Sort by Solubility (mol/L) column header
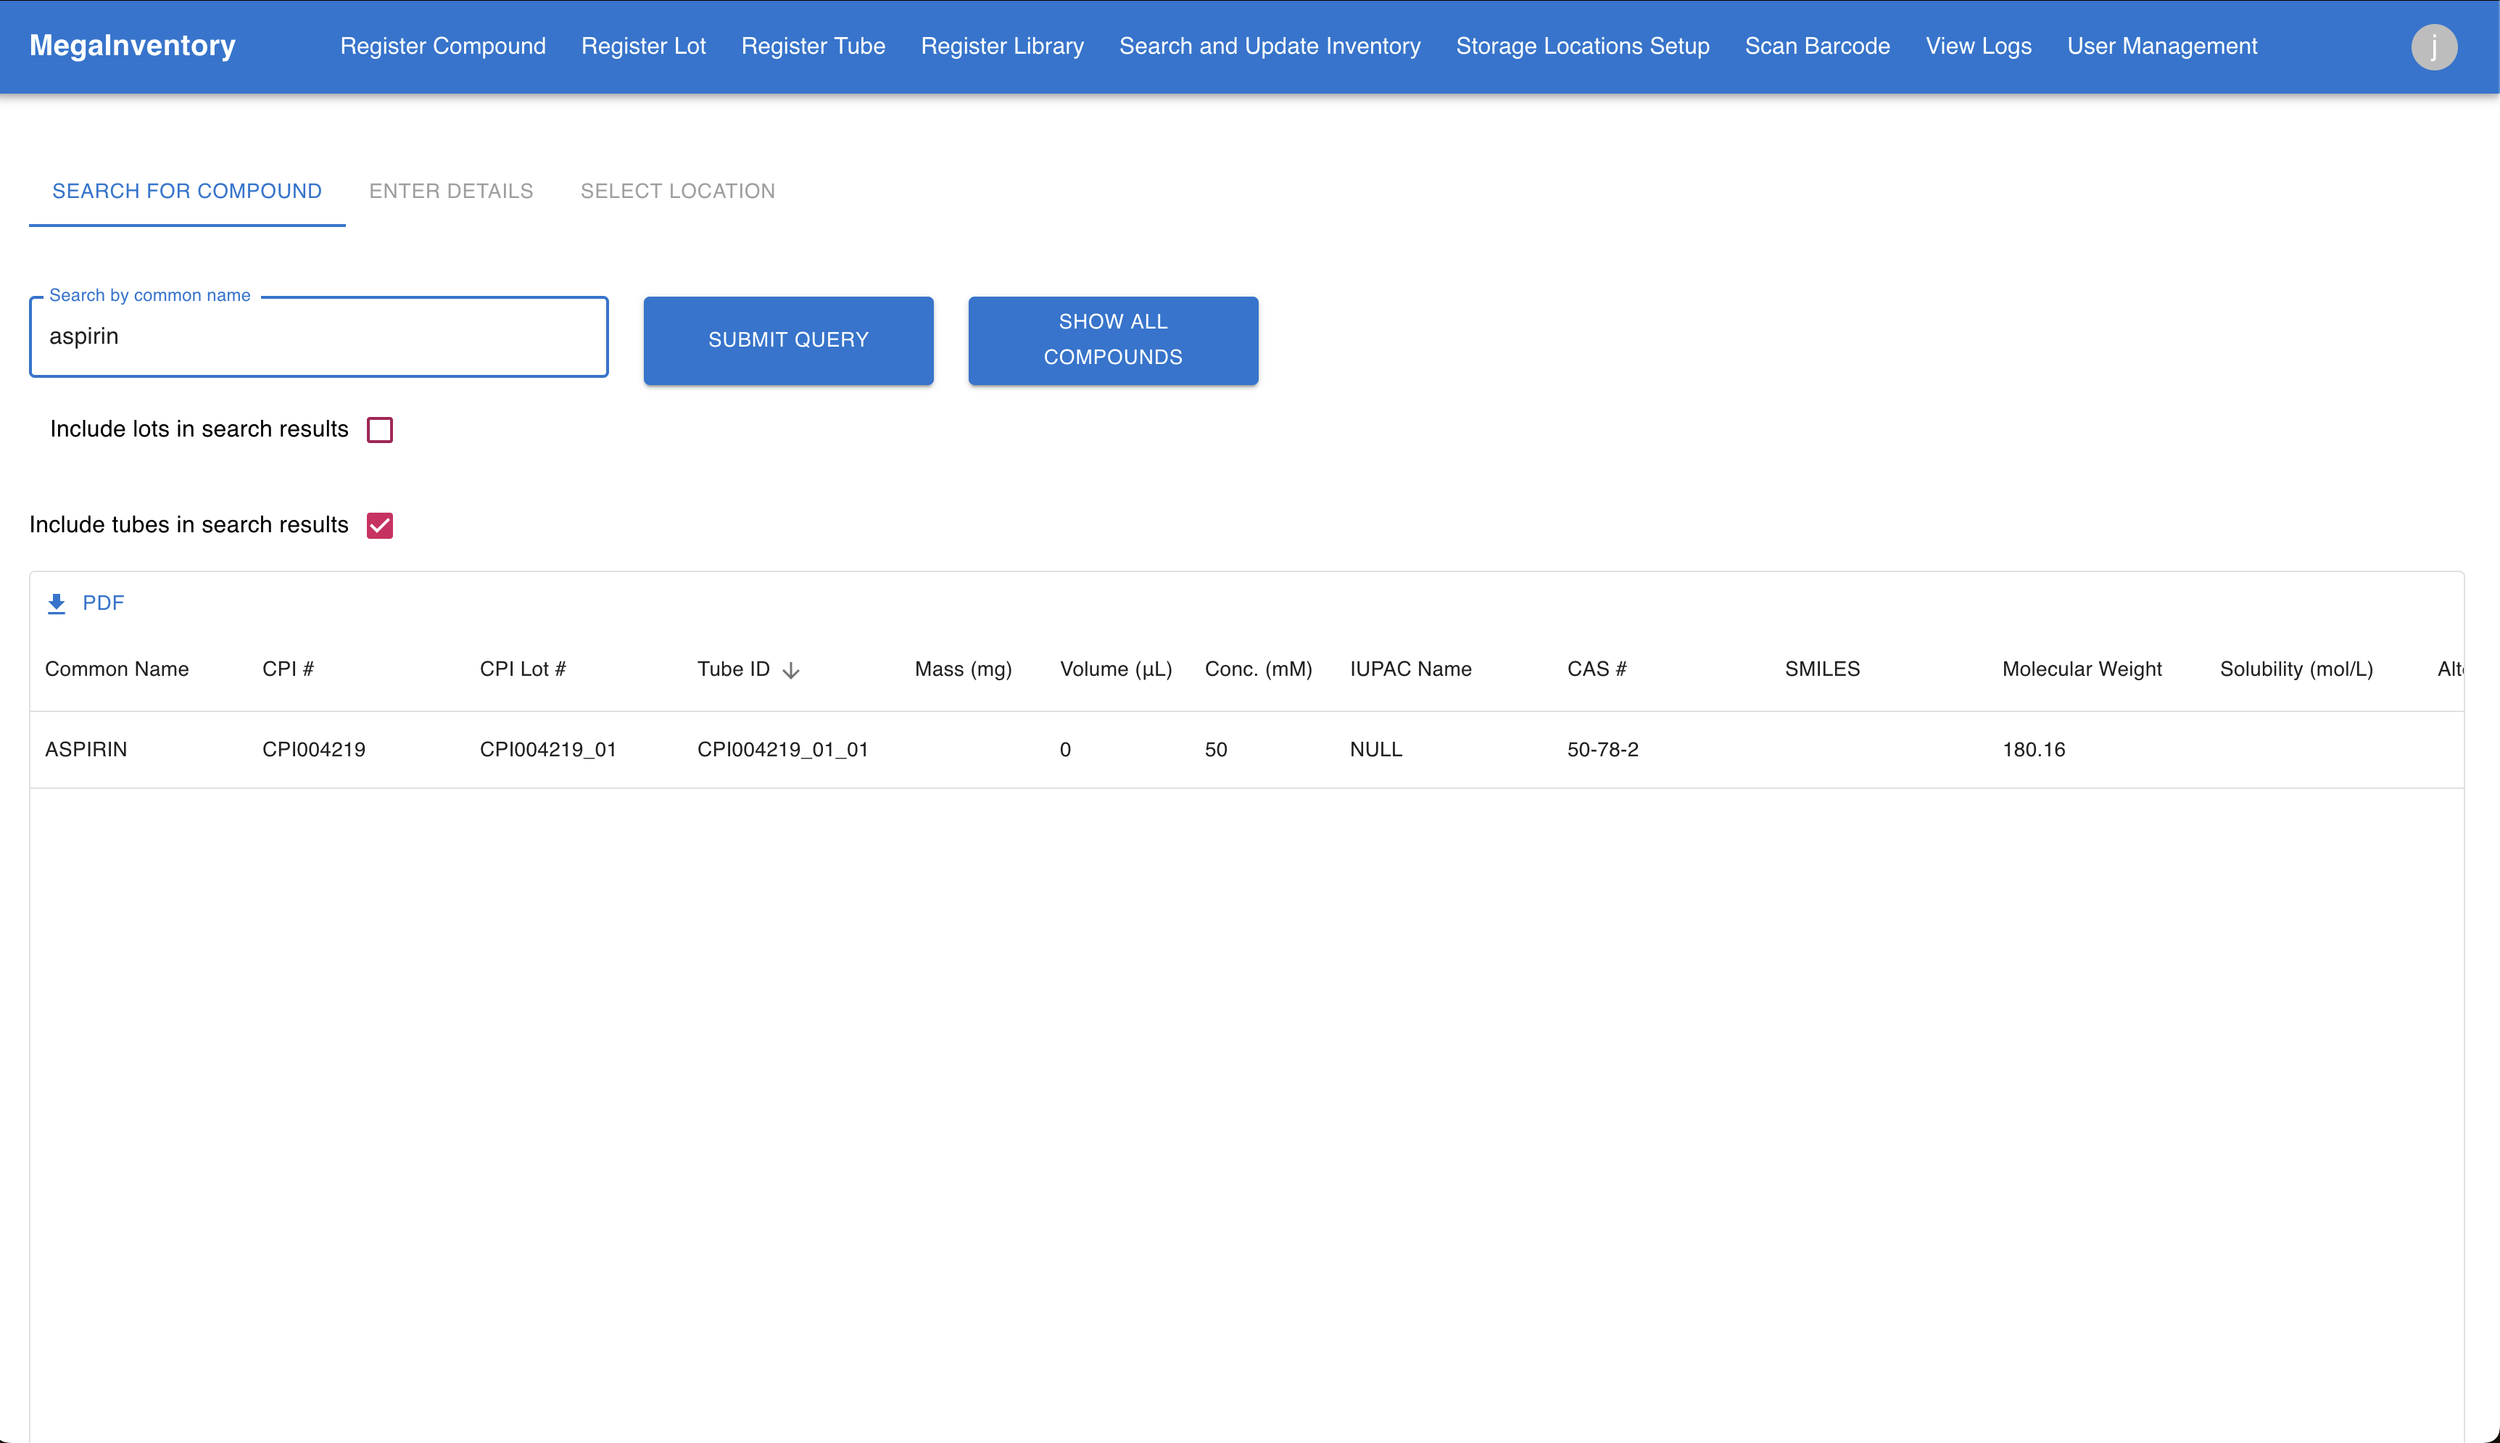The image size is (2500, 1443). 2296,669
